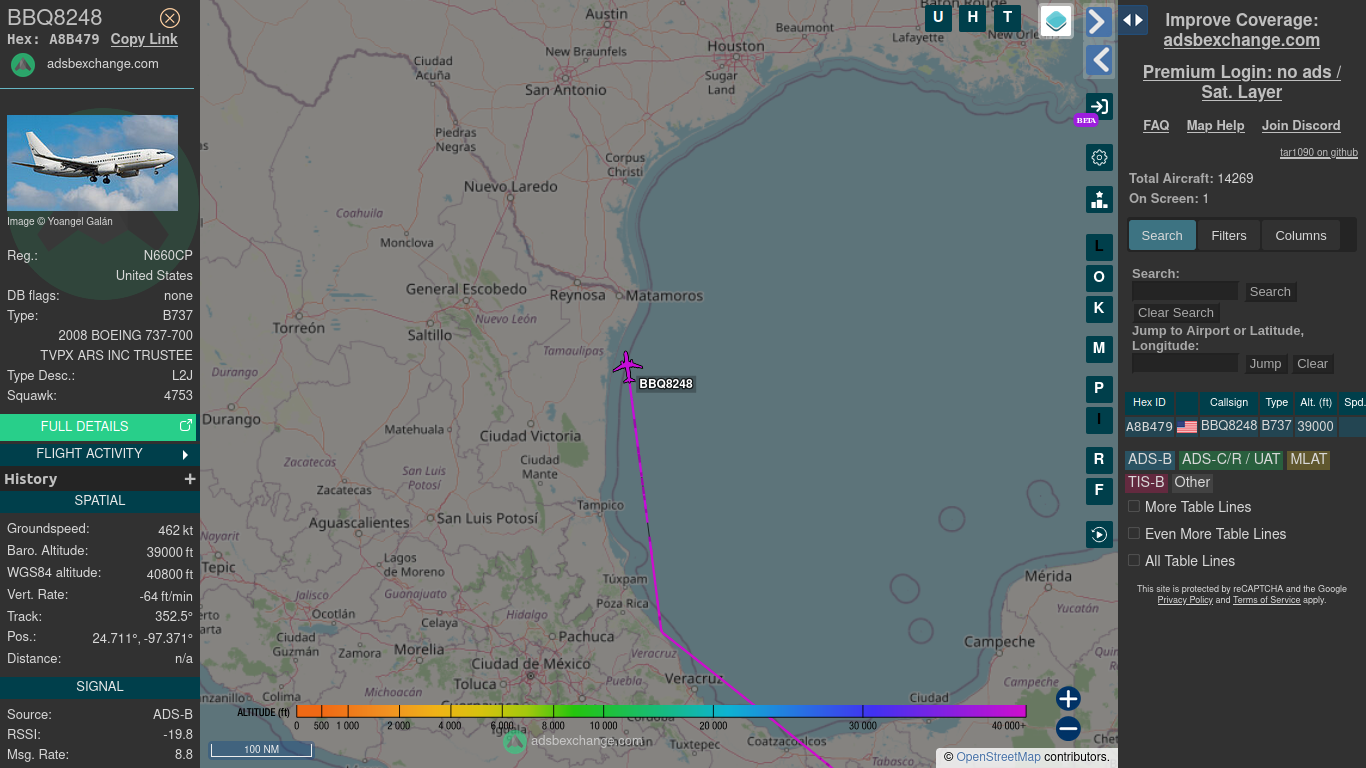Image resolution: width=1366 pixels, height=768 pixels.
Task: Click the left chevron arrow button
Action: coord(1099,61)
